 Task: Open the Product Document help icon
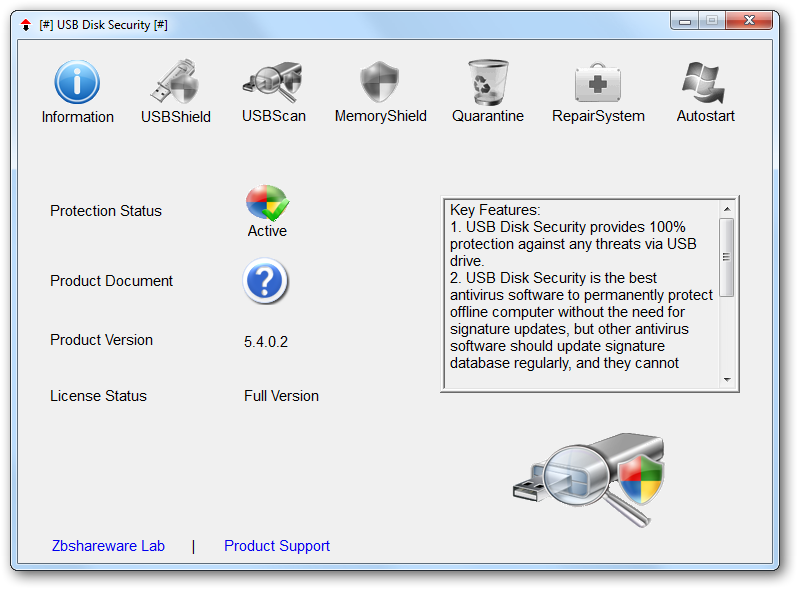265,281
